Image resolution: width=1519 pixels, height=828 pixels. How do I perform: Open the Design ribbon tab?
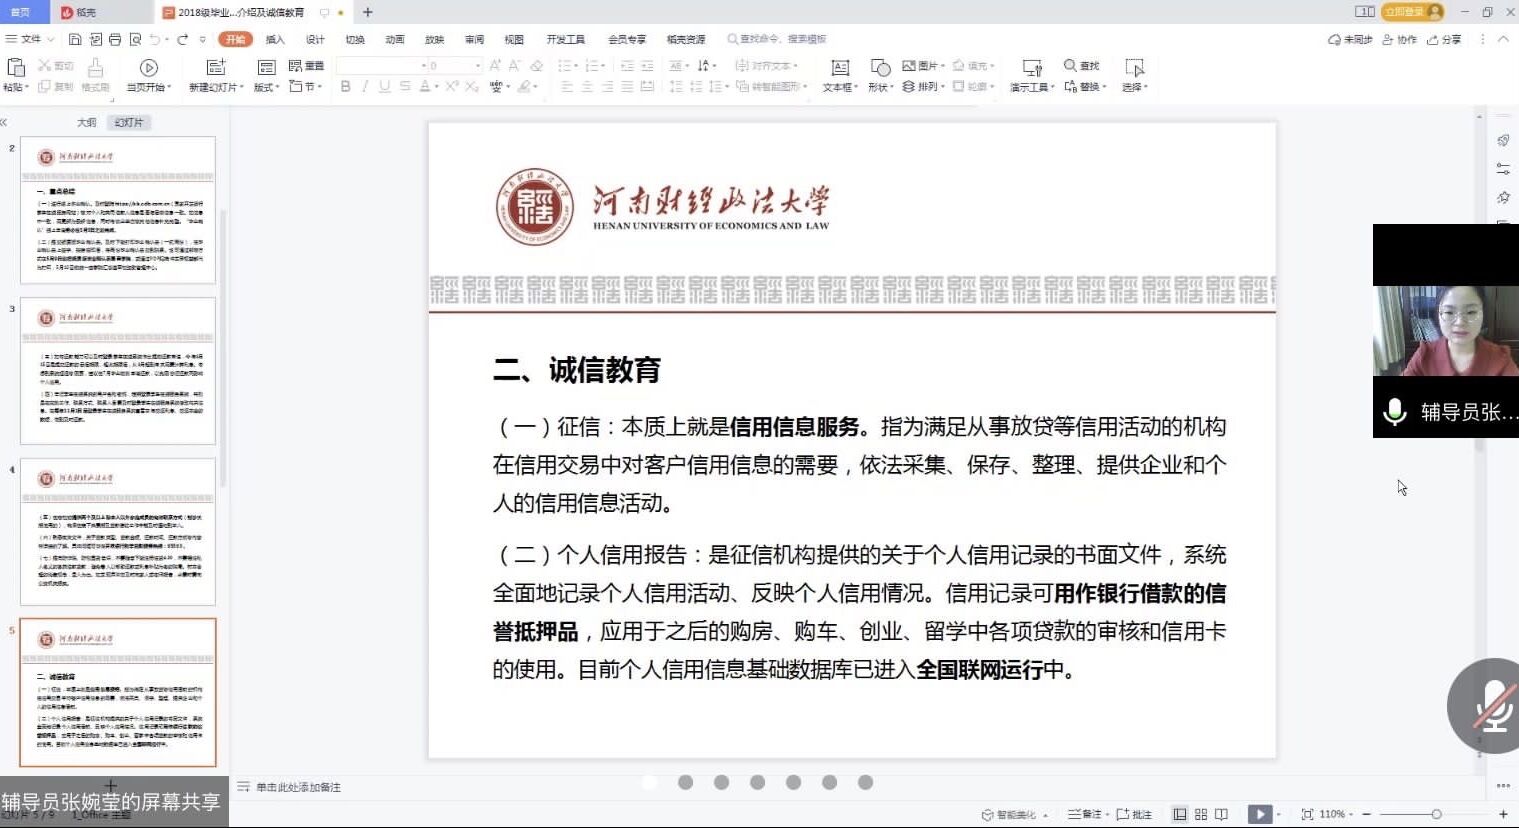click(x=315, y=39)
